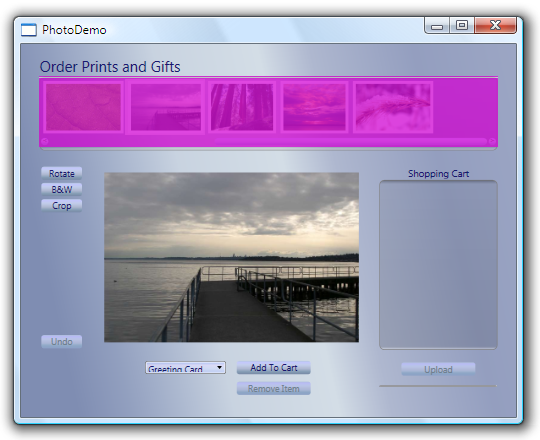The image size is (540, 440).
Task: Select the textured surface thumbnail
Action: click(x=84, y=107)
